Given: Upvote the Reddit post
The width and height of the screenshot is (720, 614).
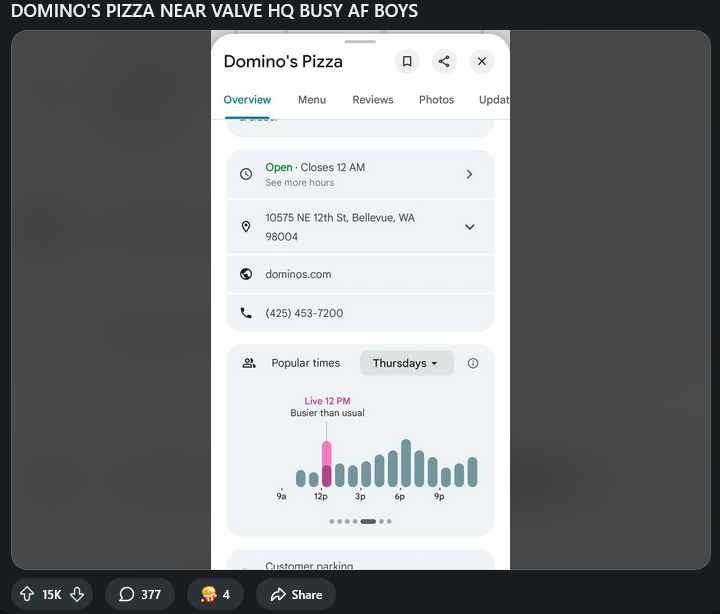Looking at the screenshot, I should point(27,594).
